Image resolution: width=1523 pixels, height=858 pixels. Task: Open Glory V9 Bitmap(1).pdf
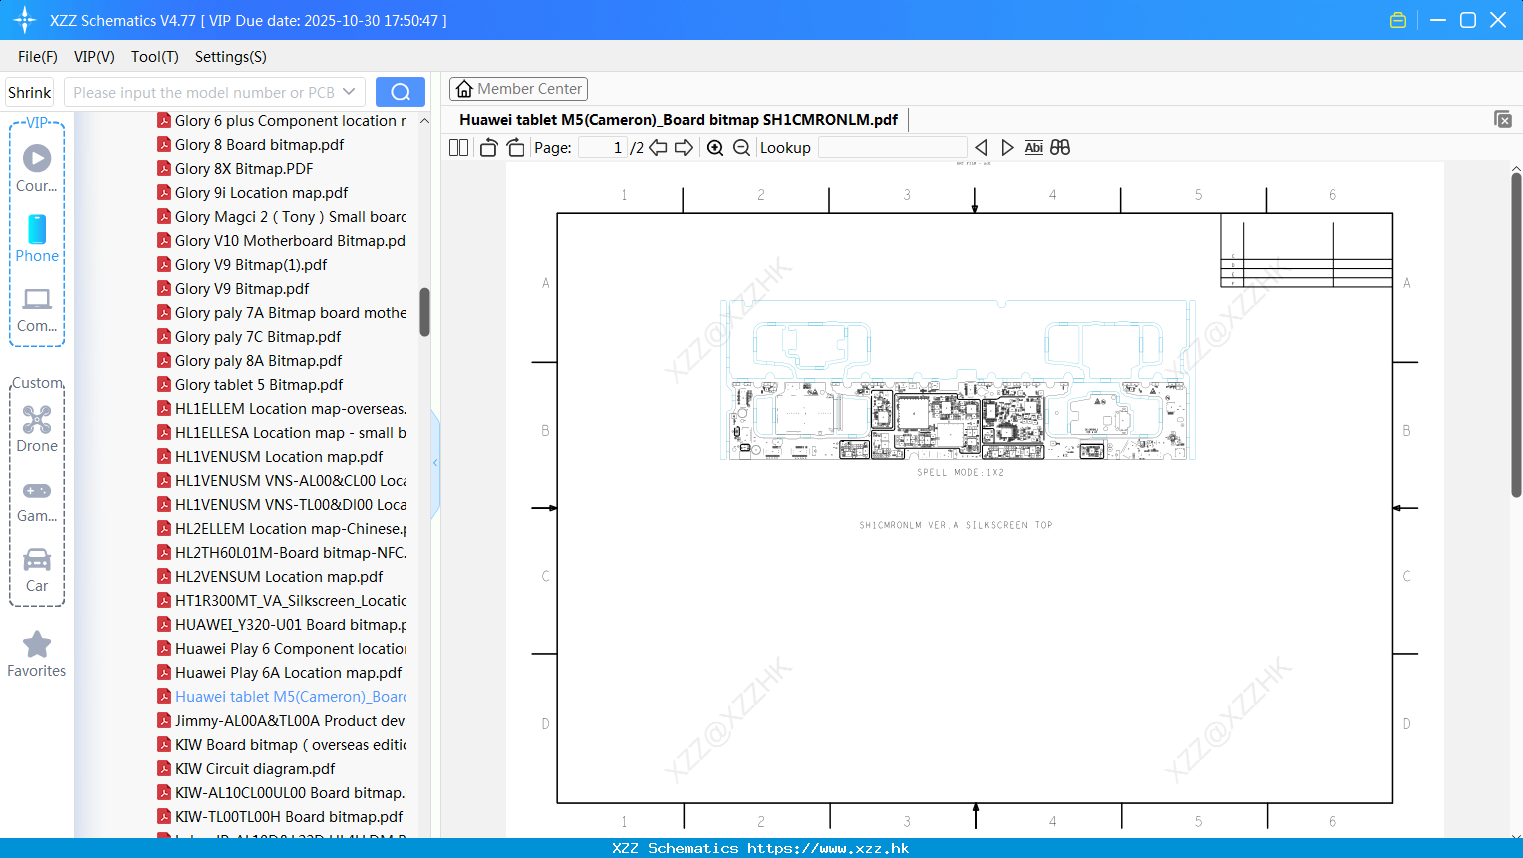click(x=242, y=265)
